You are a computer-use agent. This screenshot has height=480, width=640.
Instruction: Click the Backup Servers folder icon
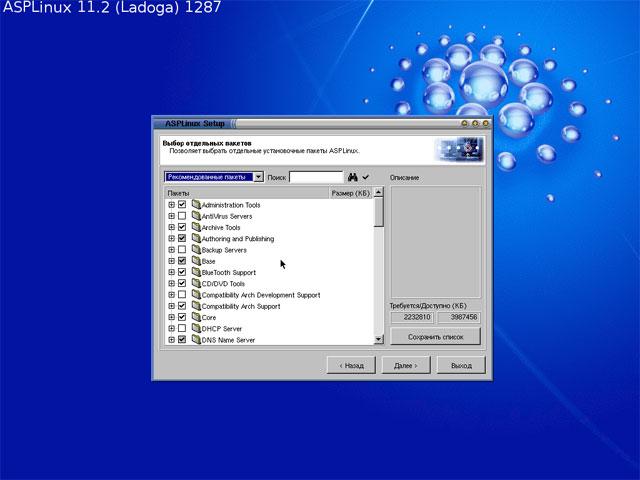(x=196, y=249)
